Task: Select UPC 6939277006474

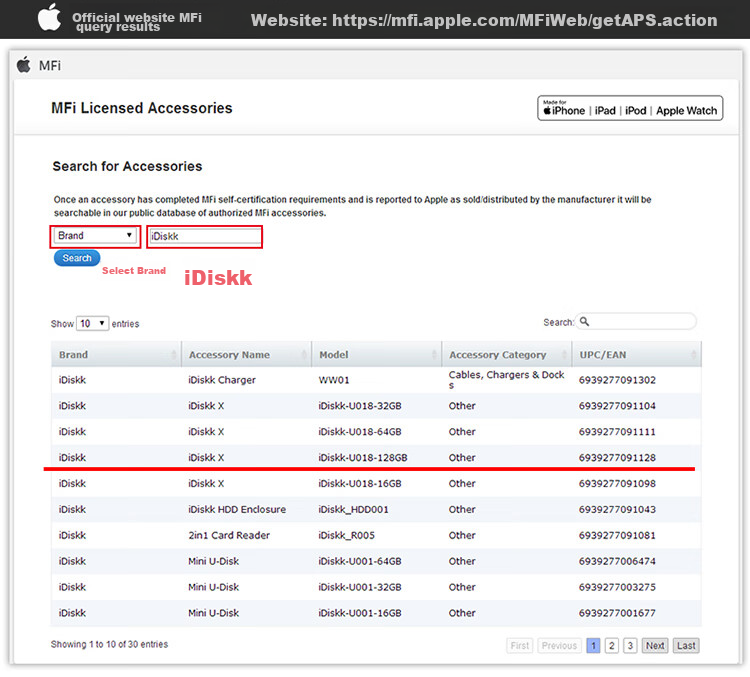Action: [617, 561]
